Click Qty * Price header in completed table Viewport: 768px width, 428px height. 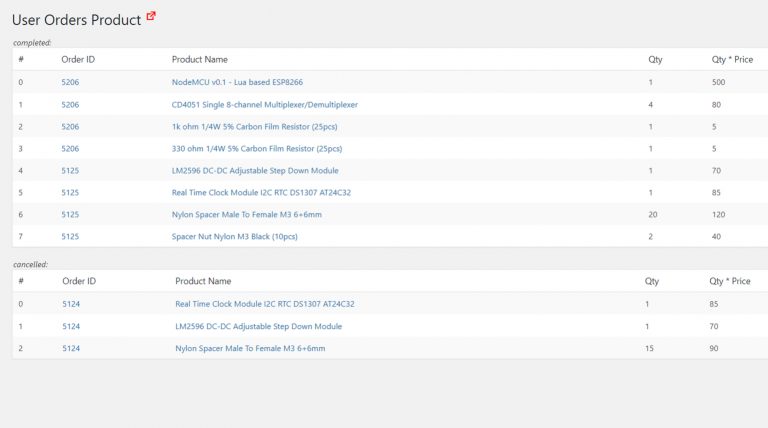click(732, 60)
